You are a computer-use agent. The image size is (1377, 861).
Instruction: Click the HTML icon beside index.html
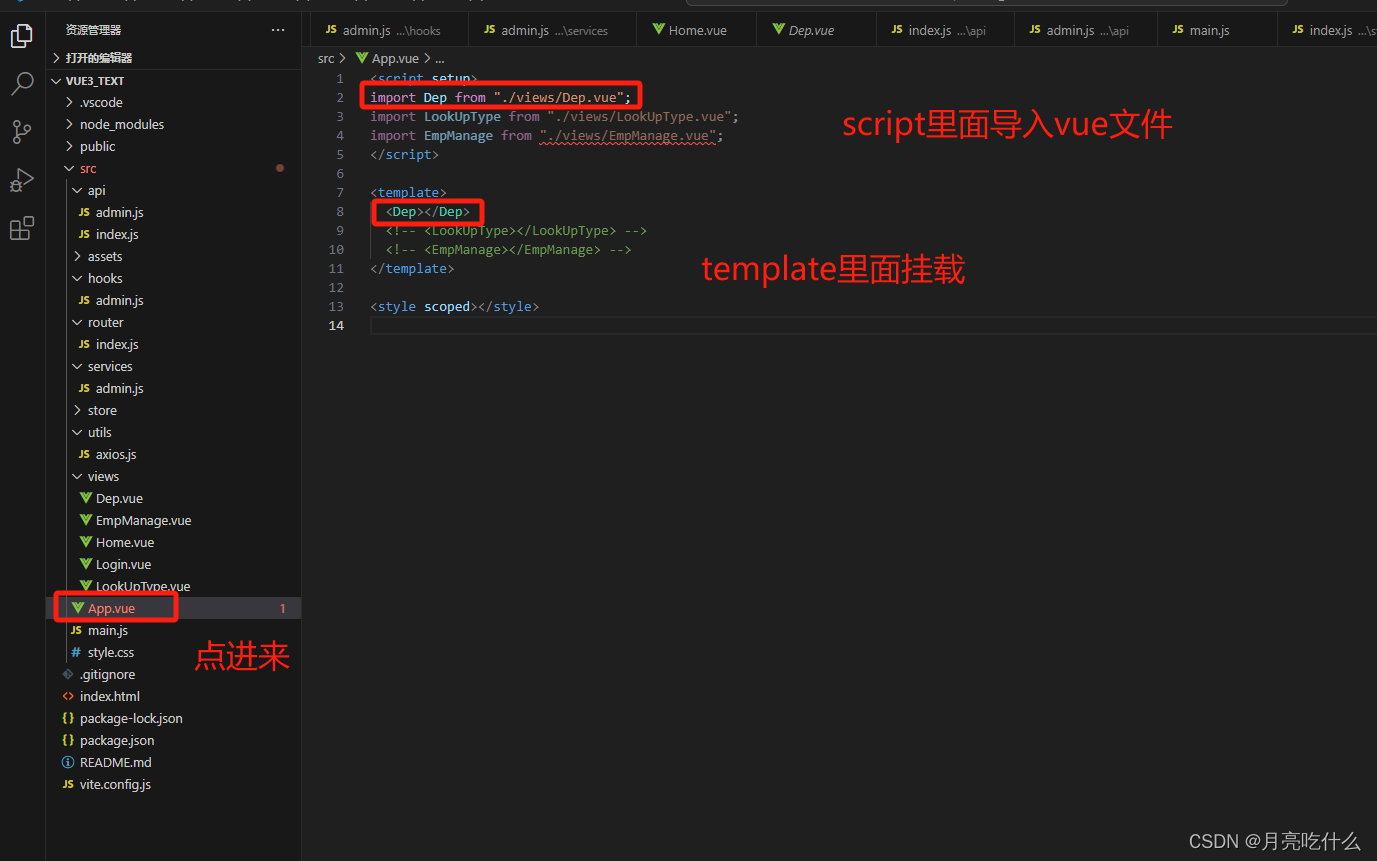(x=68, y=696)
